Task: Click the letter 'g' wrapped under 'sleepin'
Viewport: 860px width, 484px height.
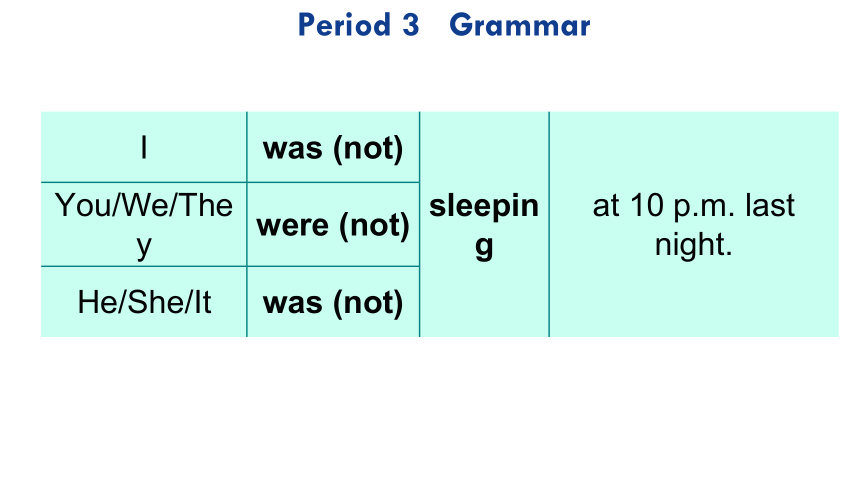Action: (484, 247)
